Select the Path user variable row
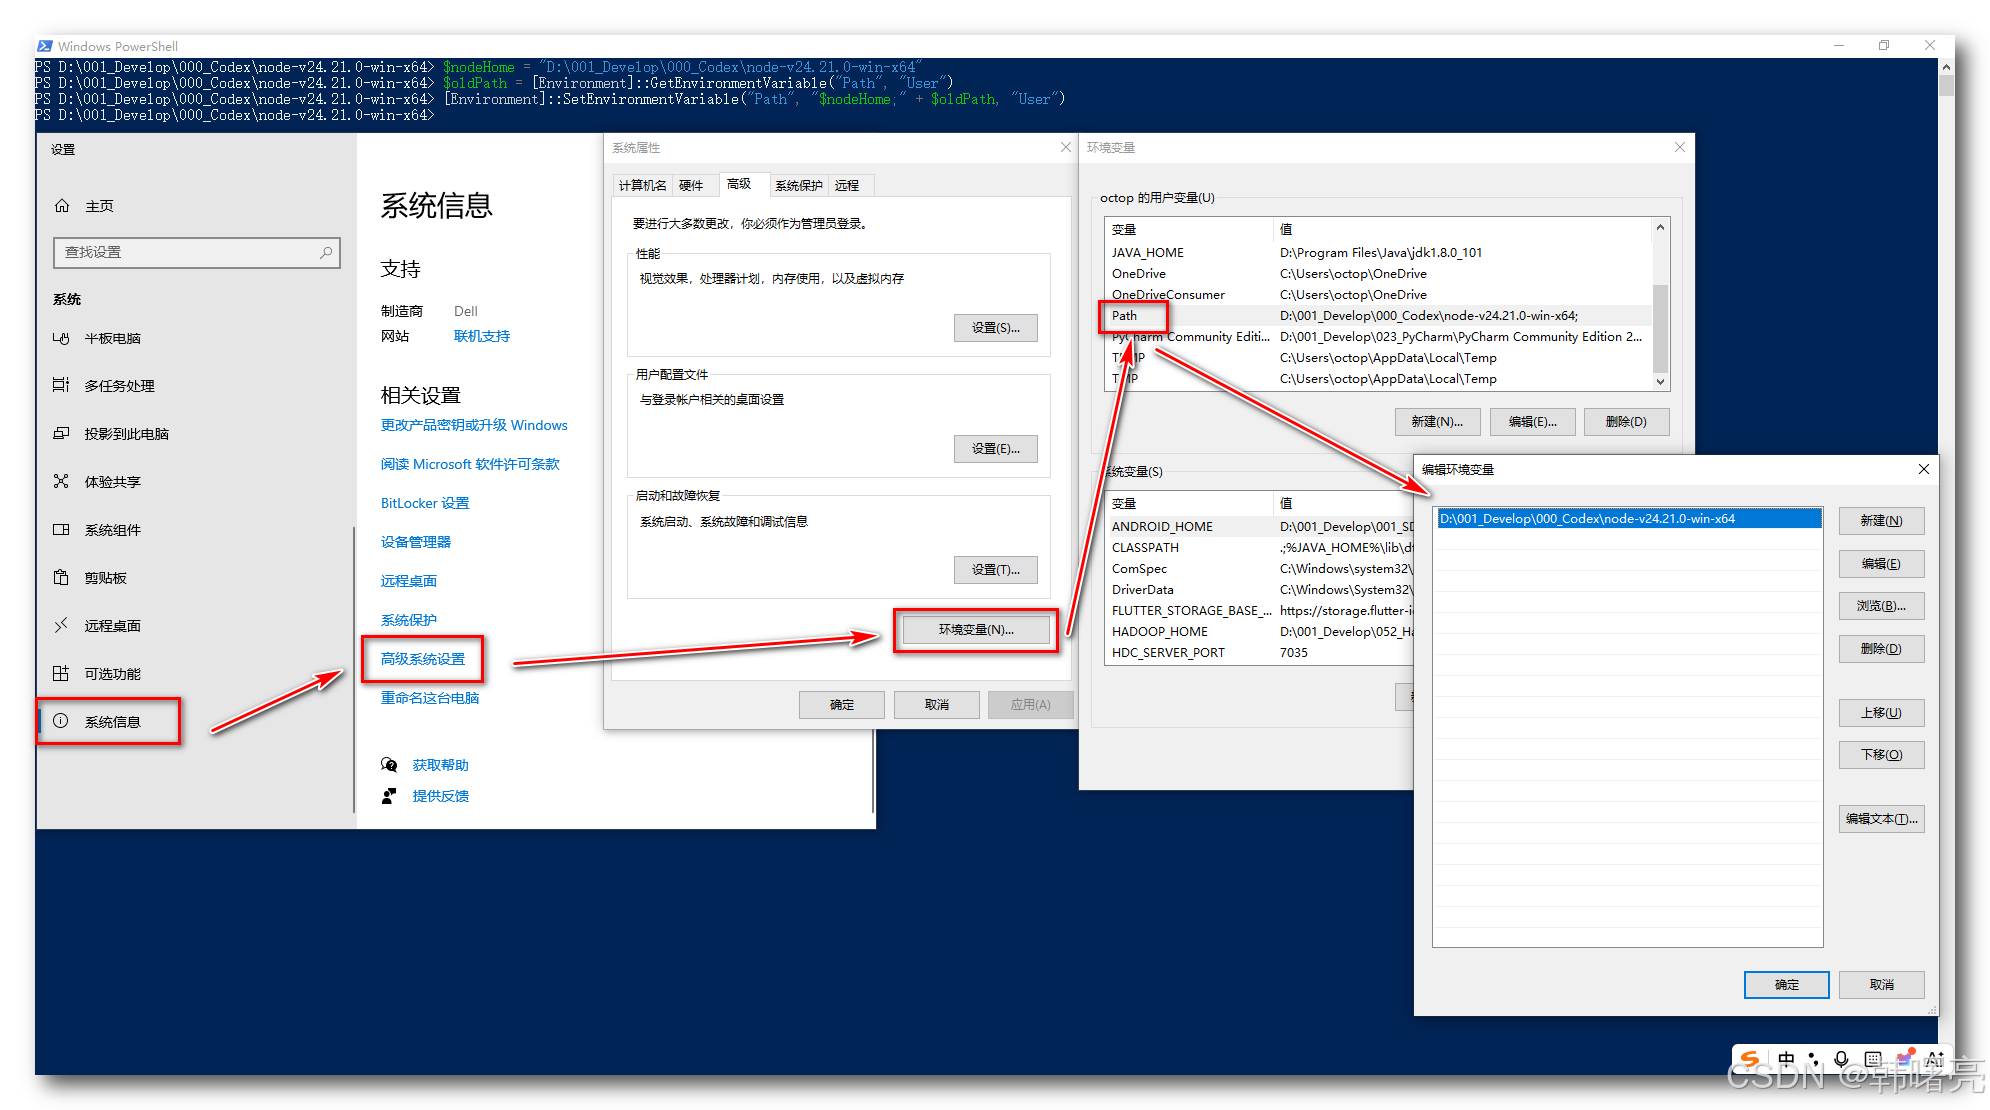 [1378, 316]
